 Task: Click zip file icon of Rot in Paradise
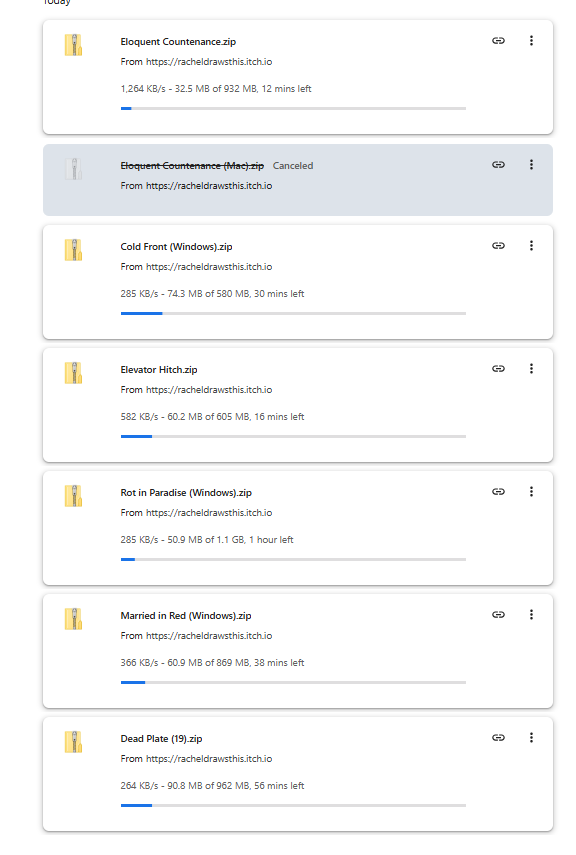73,496
